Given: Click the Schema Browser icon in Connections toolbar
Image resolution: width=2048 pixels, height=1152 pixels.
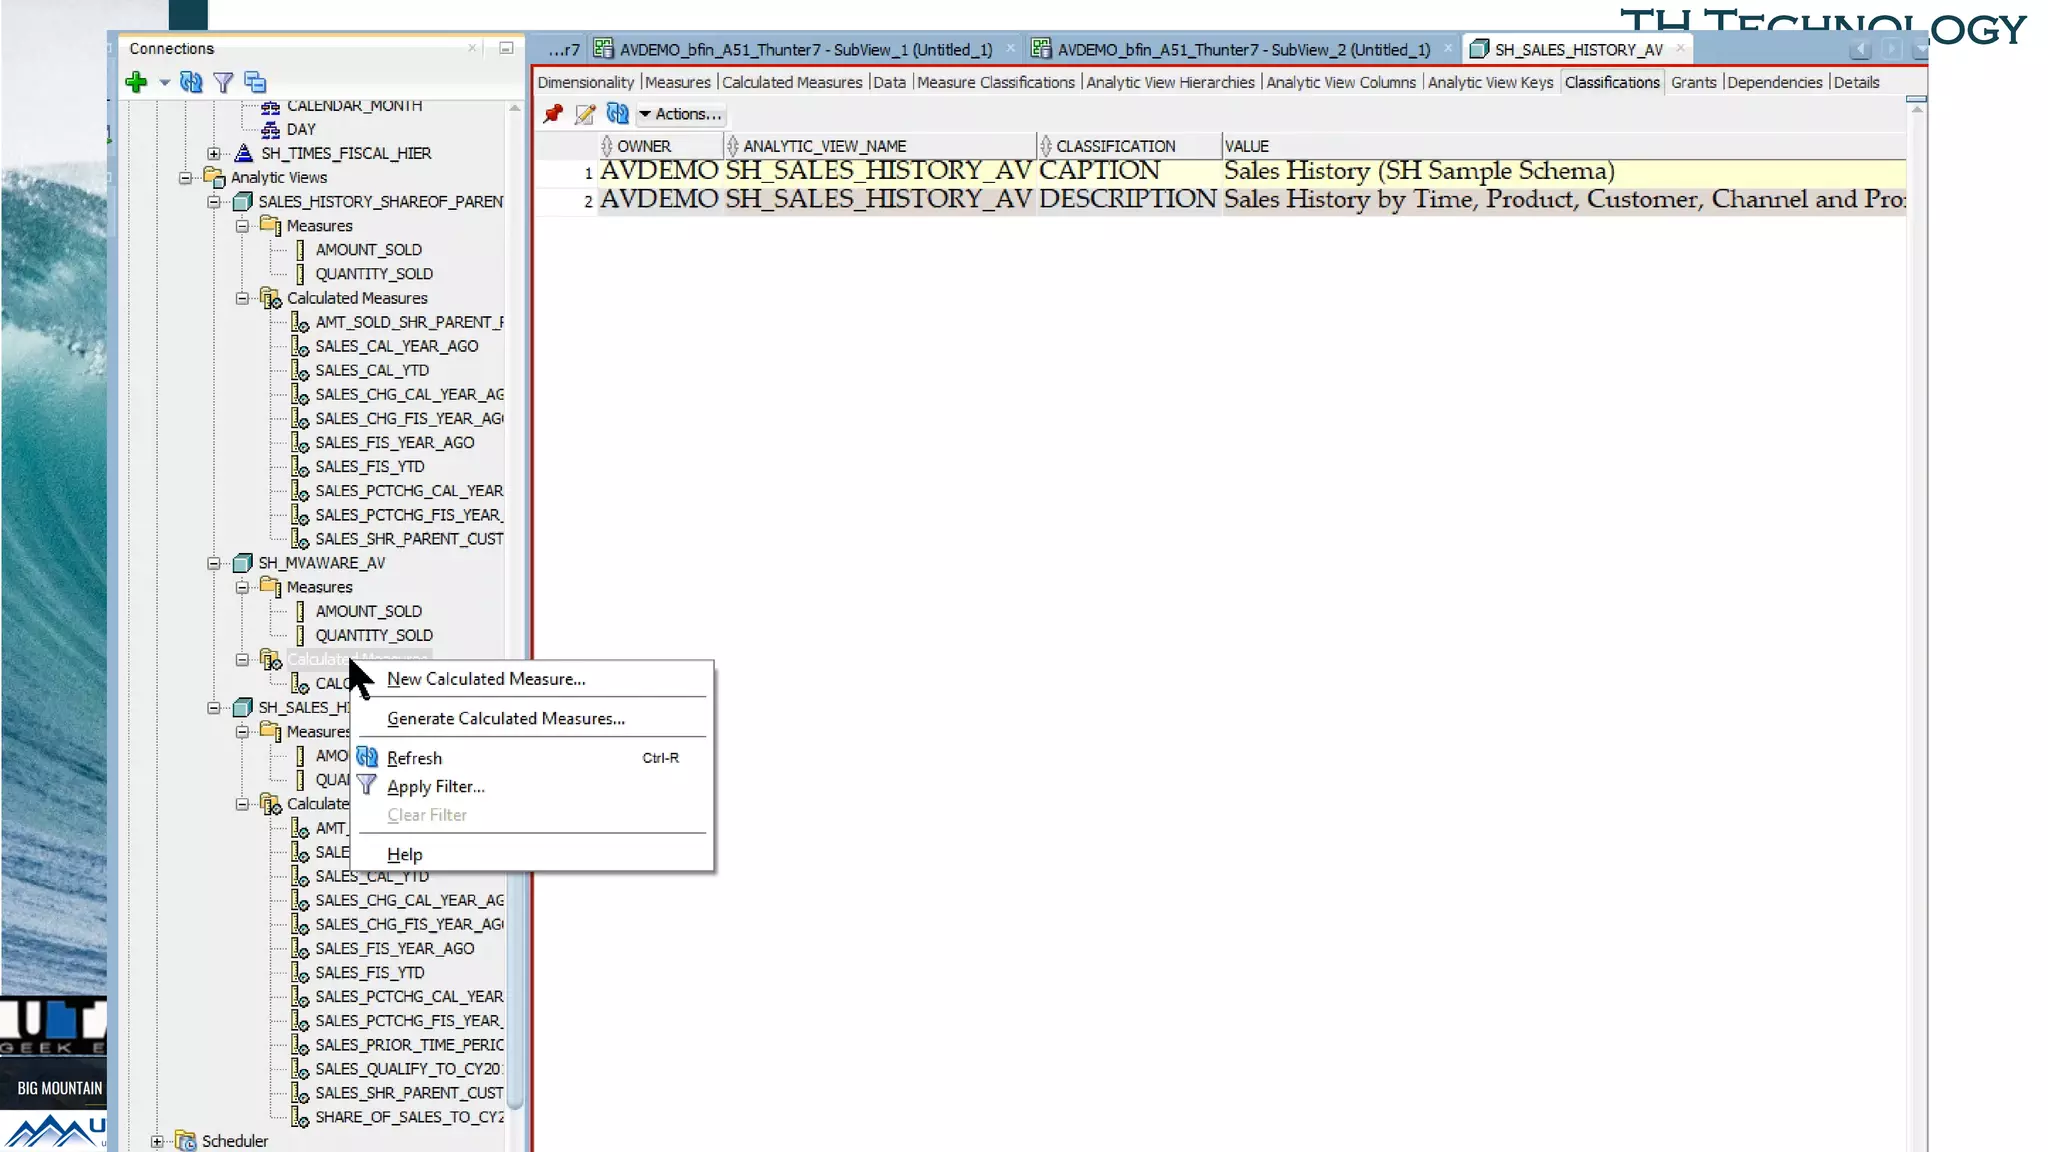Looking at the screenshot, I should 255,82.
